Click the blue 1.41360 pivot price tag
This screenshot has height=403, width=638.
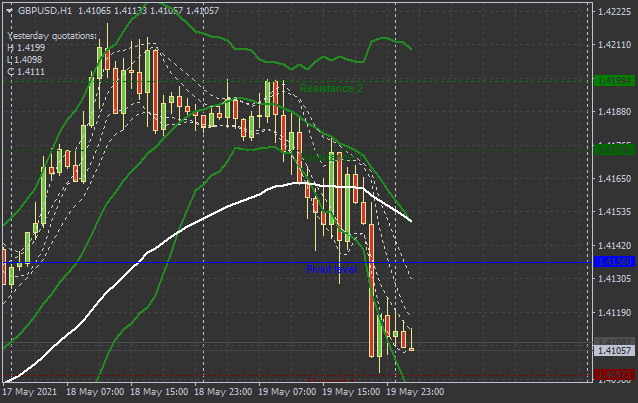614,262
